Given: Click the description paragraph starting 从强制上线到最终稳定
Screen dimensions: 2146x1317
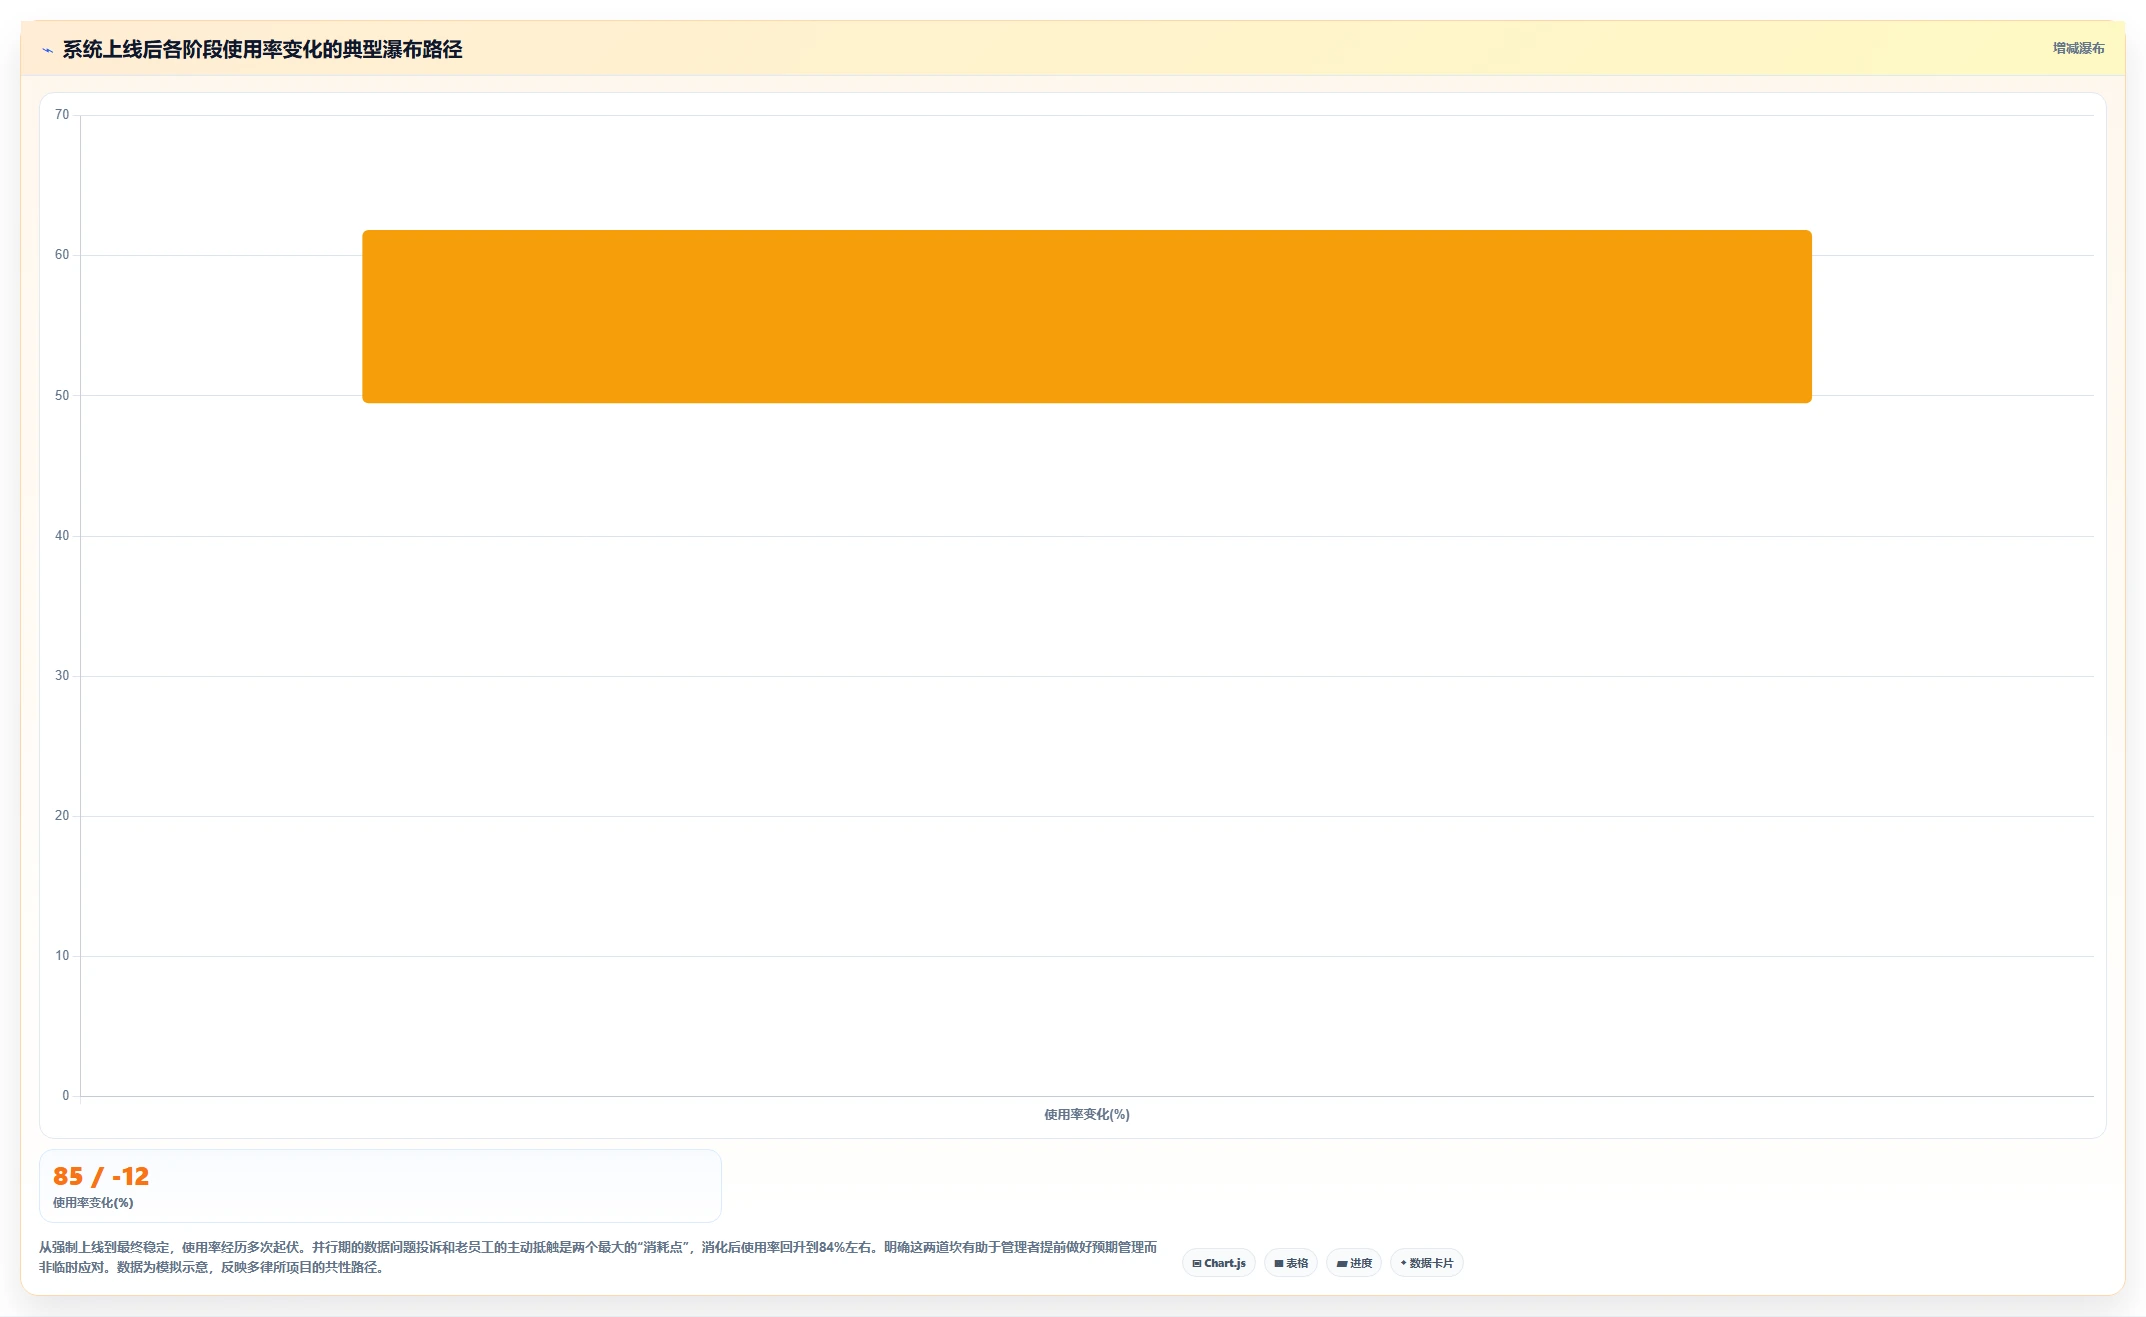Looking at the screenshot, I should 598,1257.
